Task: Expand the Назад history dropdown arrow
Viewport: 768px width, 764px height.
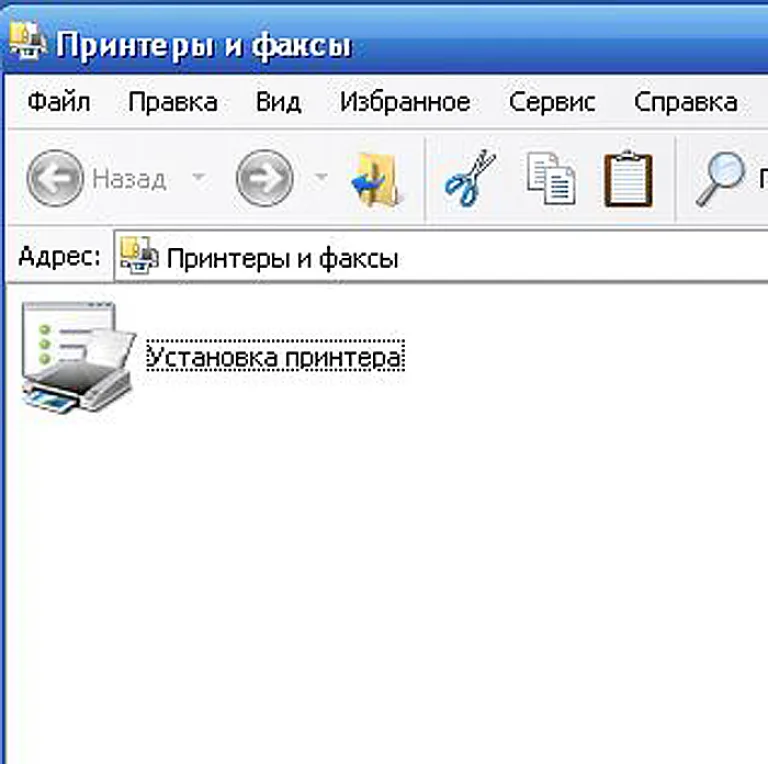Action: [198, 176]
